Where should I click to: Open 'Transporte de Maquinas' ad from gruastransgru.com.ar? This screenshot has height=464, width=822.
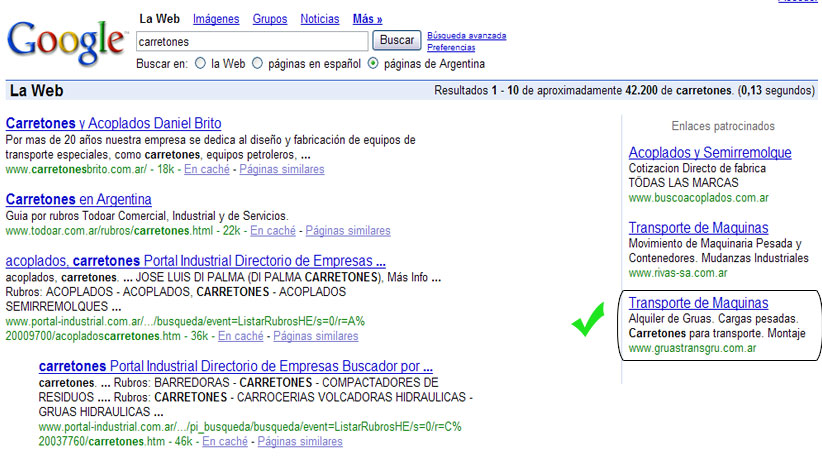(698, 303)
